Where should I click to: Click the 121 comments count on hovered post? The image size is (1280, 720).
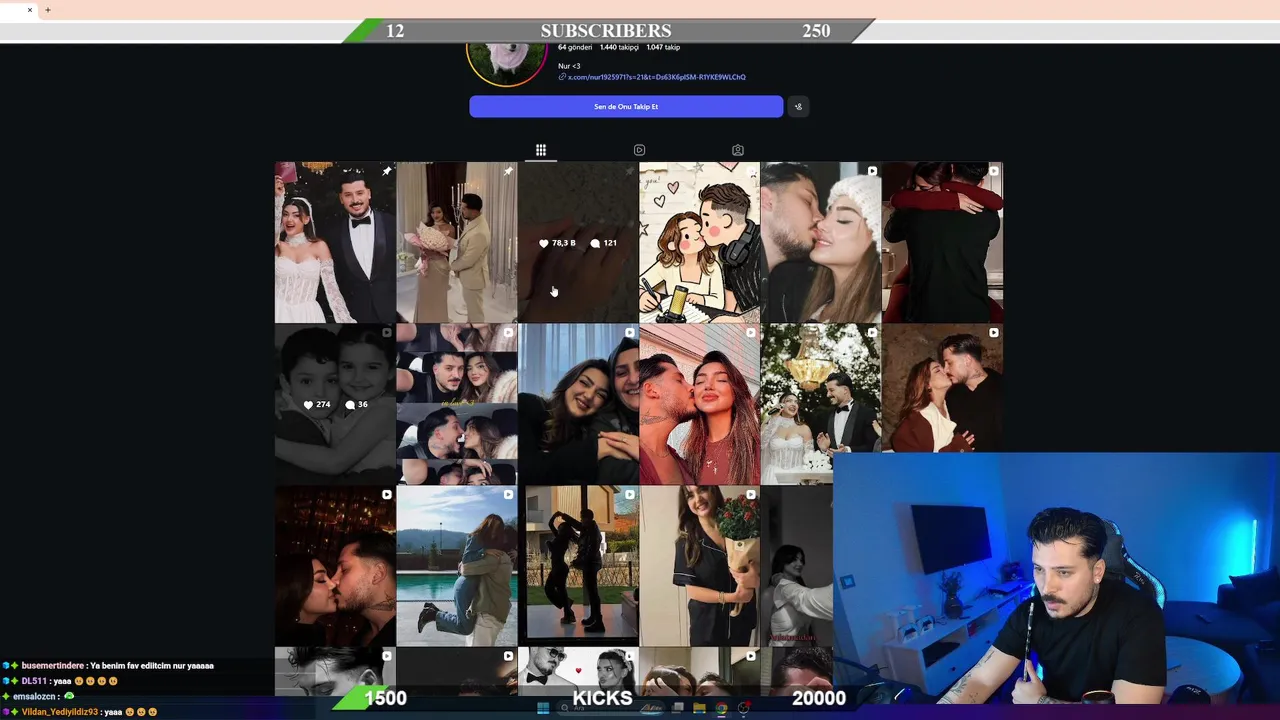pos(603,243)
